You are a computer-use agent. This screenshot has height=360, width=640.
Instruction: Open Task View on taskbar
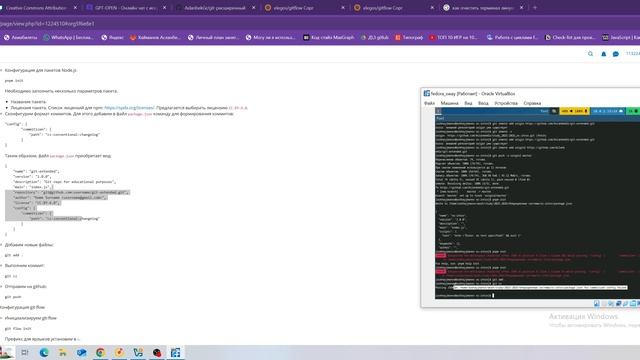point(25,353)
